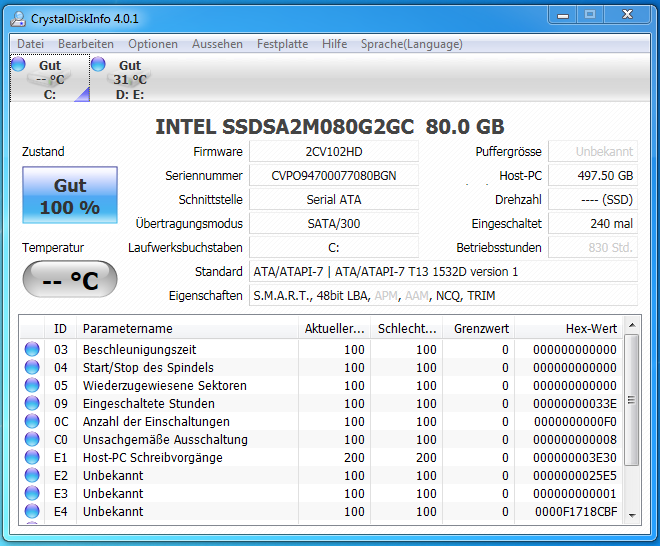660x546 pixels.
Task: Select the Wiederzugewiesene Sektoren row text
Action: pos(165,386)
